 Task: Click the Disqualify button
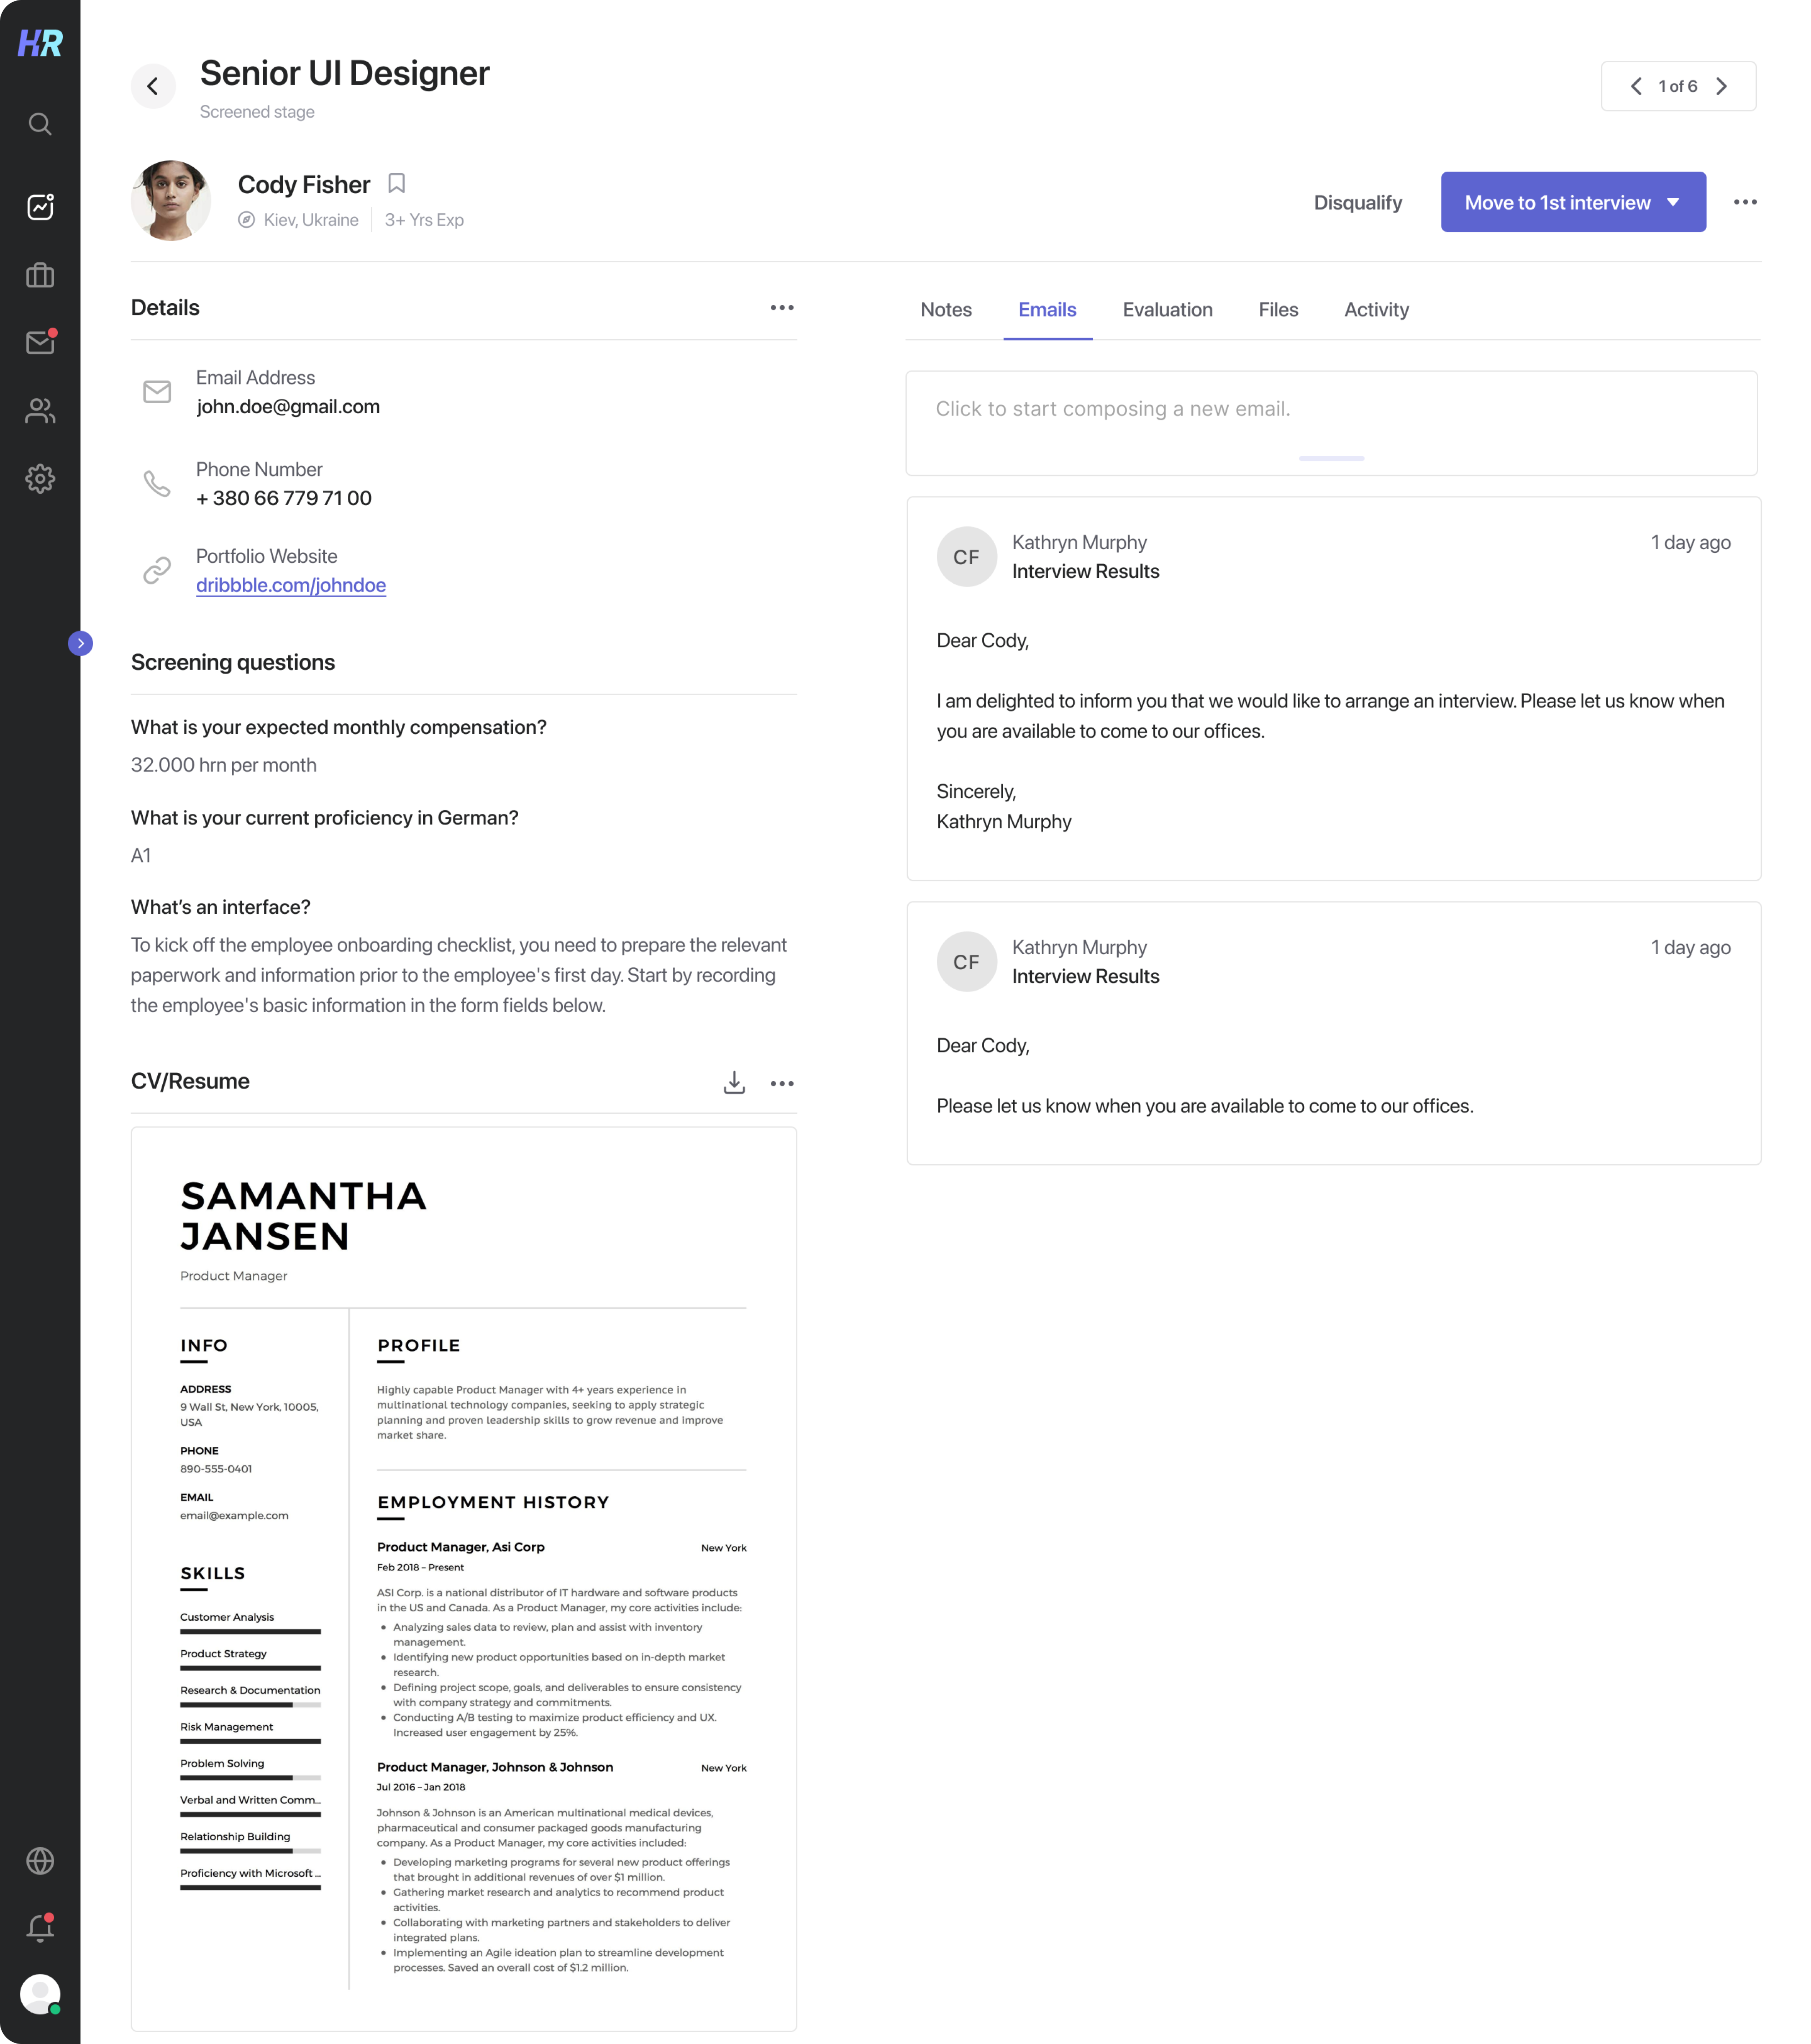pos(1358,201)
